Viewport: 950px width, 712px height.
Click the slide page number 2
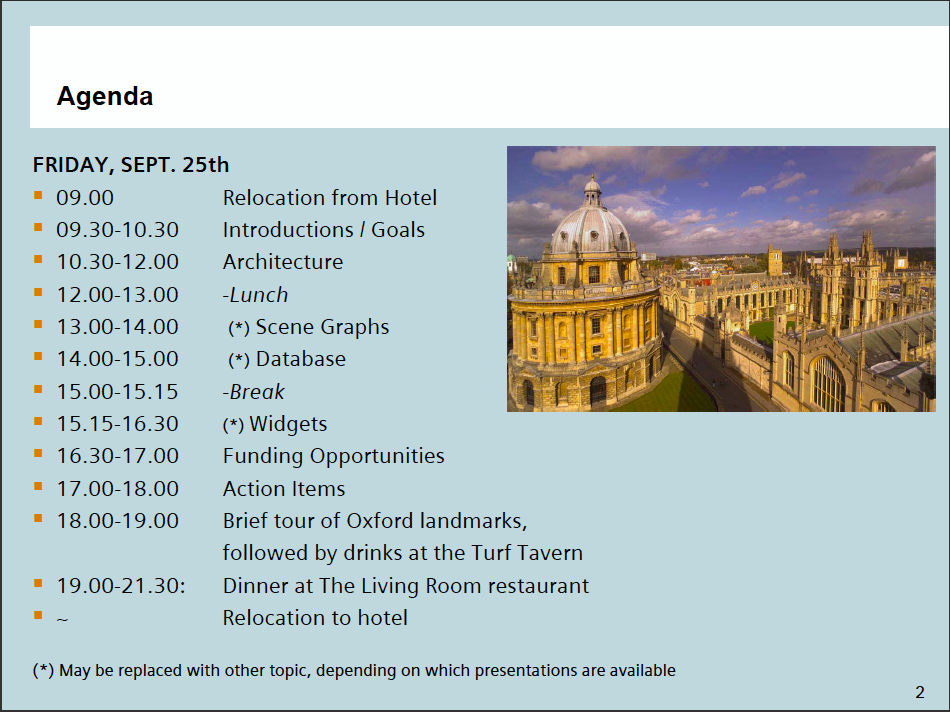(919, 692)
